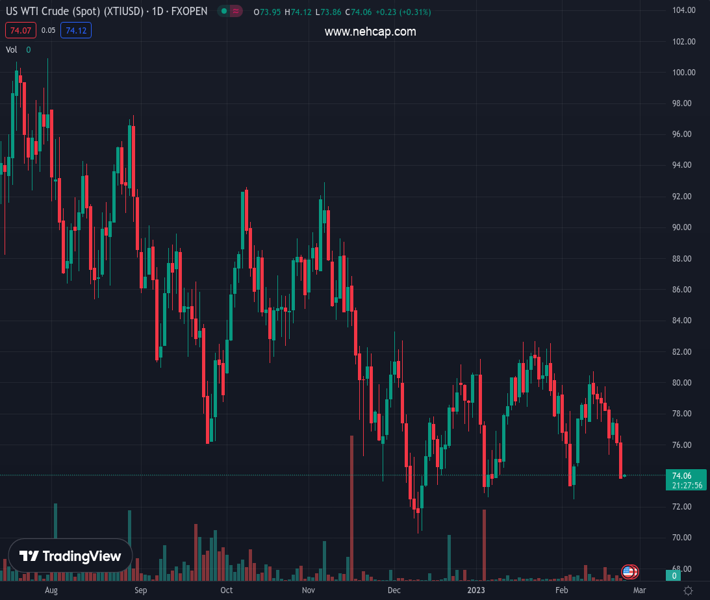Click the Mar label on time axis
Image resolution: width=710 pixels, height=600 pixels.
tap(640, 591)
